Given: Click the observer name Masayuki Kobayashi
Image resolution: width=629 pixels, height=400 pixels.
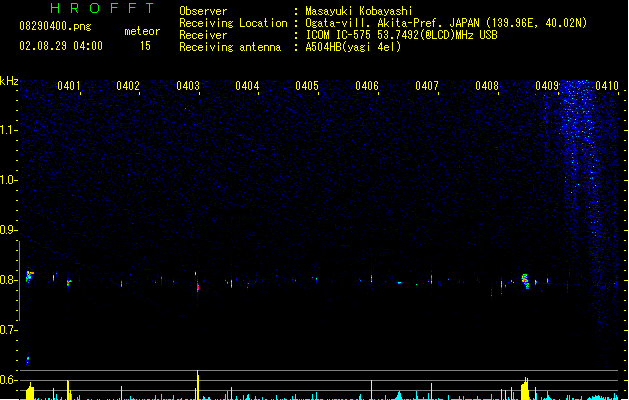Looking at the screenshot, I should coord(359,11).
